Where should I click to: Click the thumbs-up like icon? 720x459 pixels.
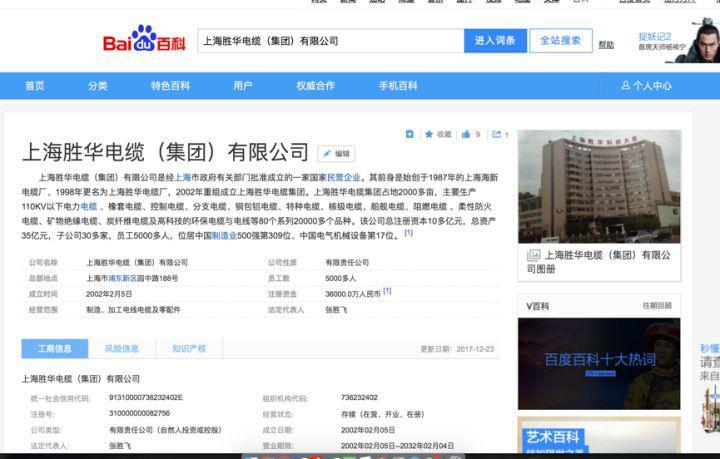point(466,134)
